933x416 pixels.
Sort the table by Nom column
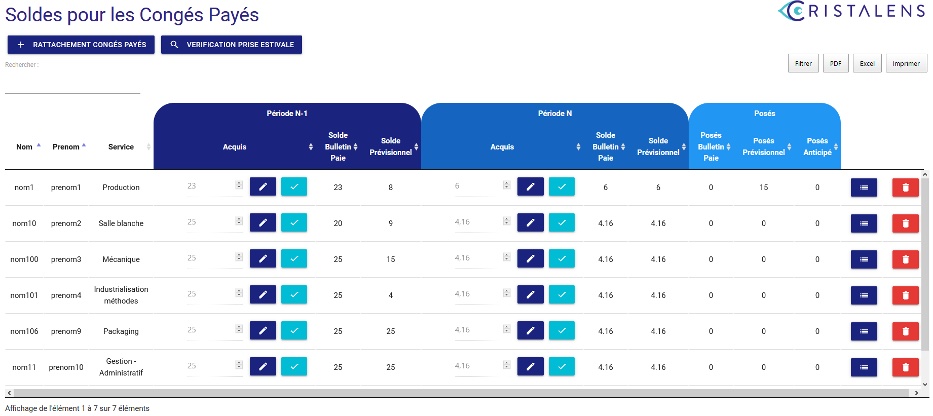click(25, 147)
